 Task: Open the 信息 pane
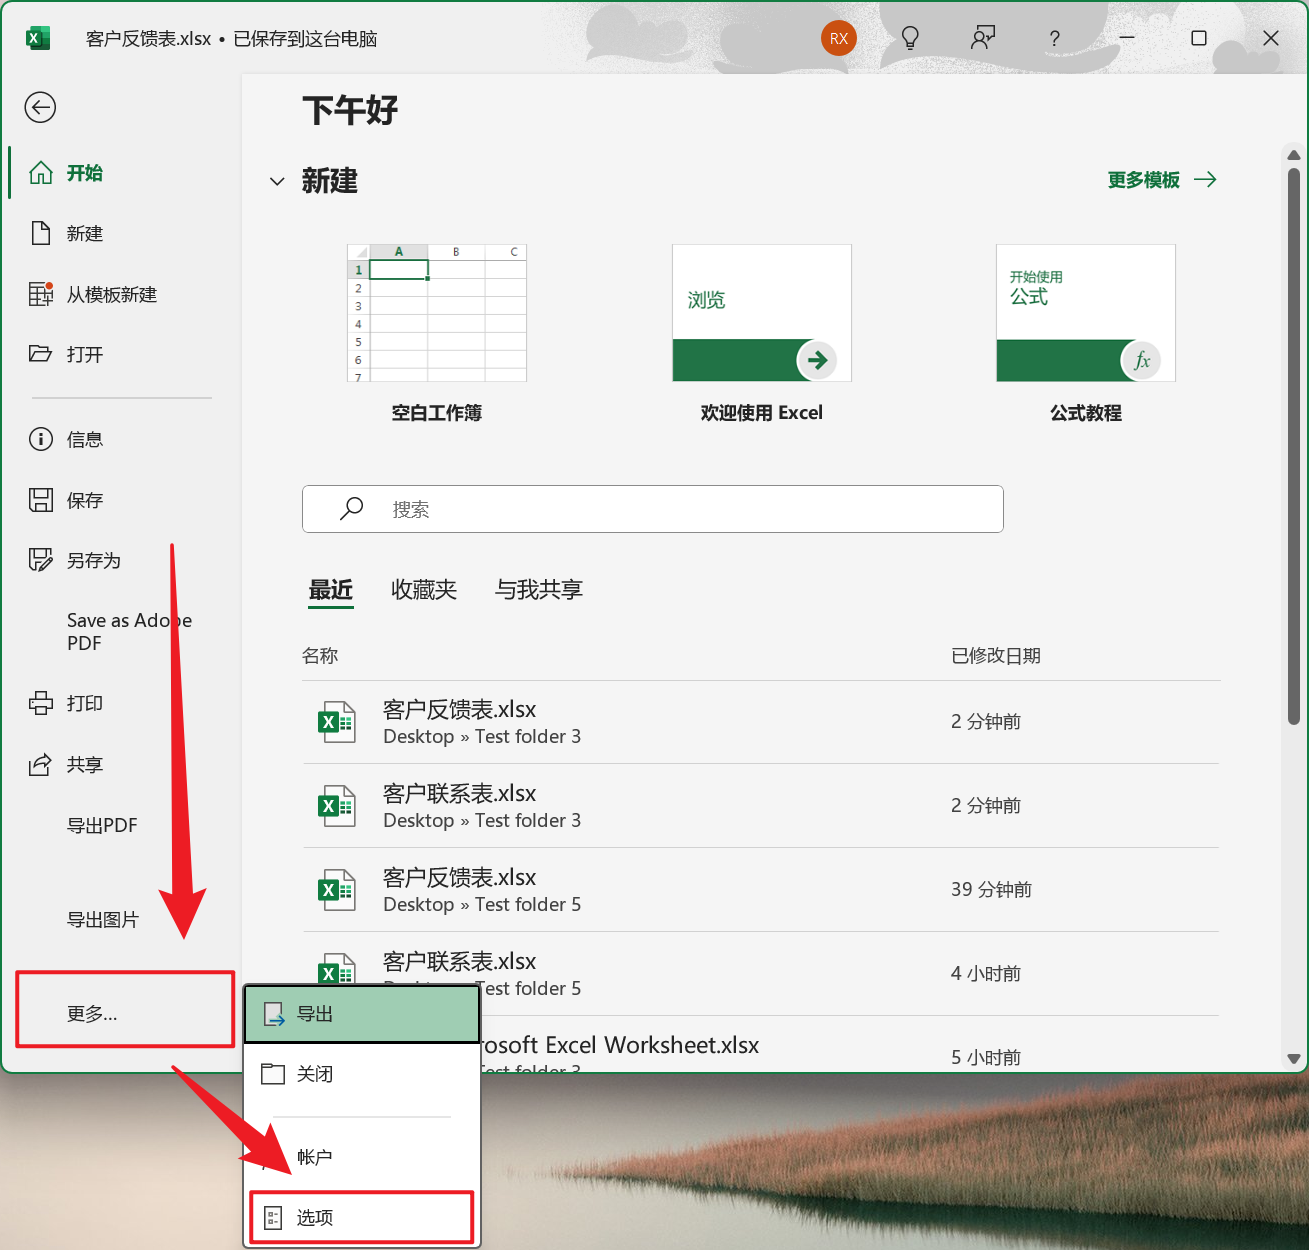[x=84, y=439]
